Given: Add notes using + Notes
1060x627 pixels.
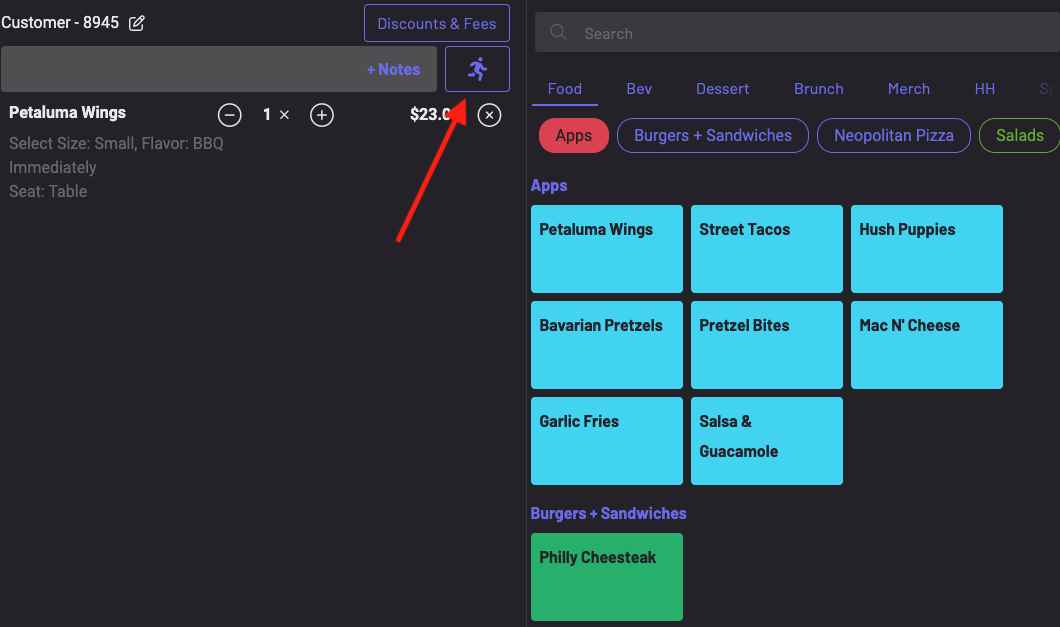Looking at the screenshot, I should click(x=393, y=69).
